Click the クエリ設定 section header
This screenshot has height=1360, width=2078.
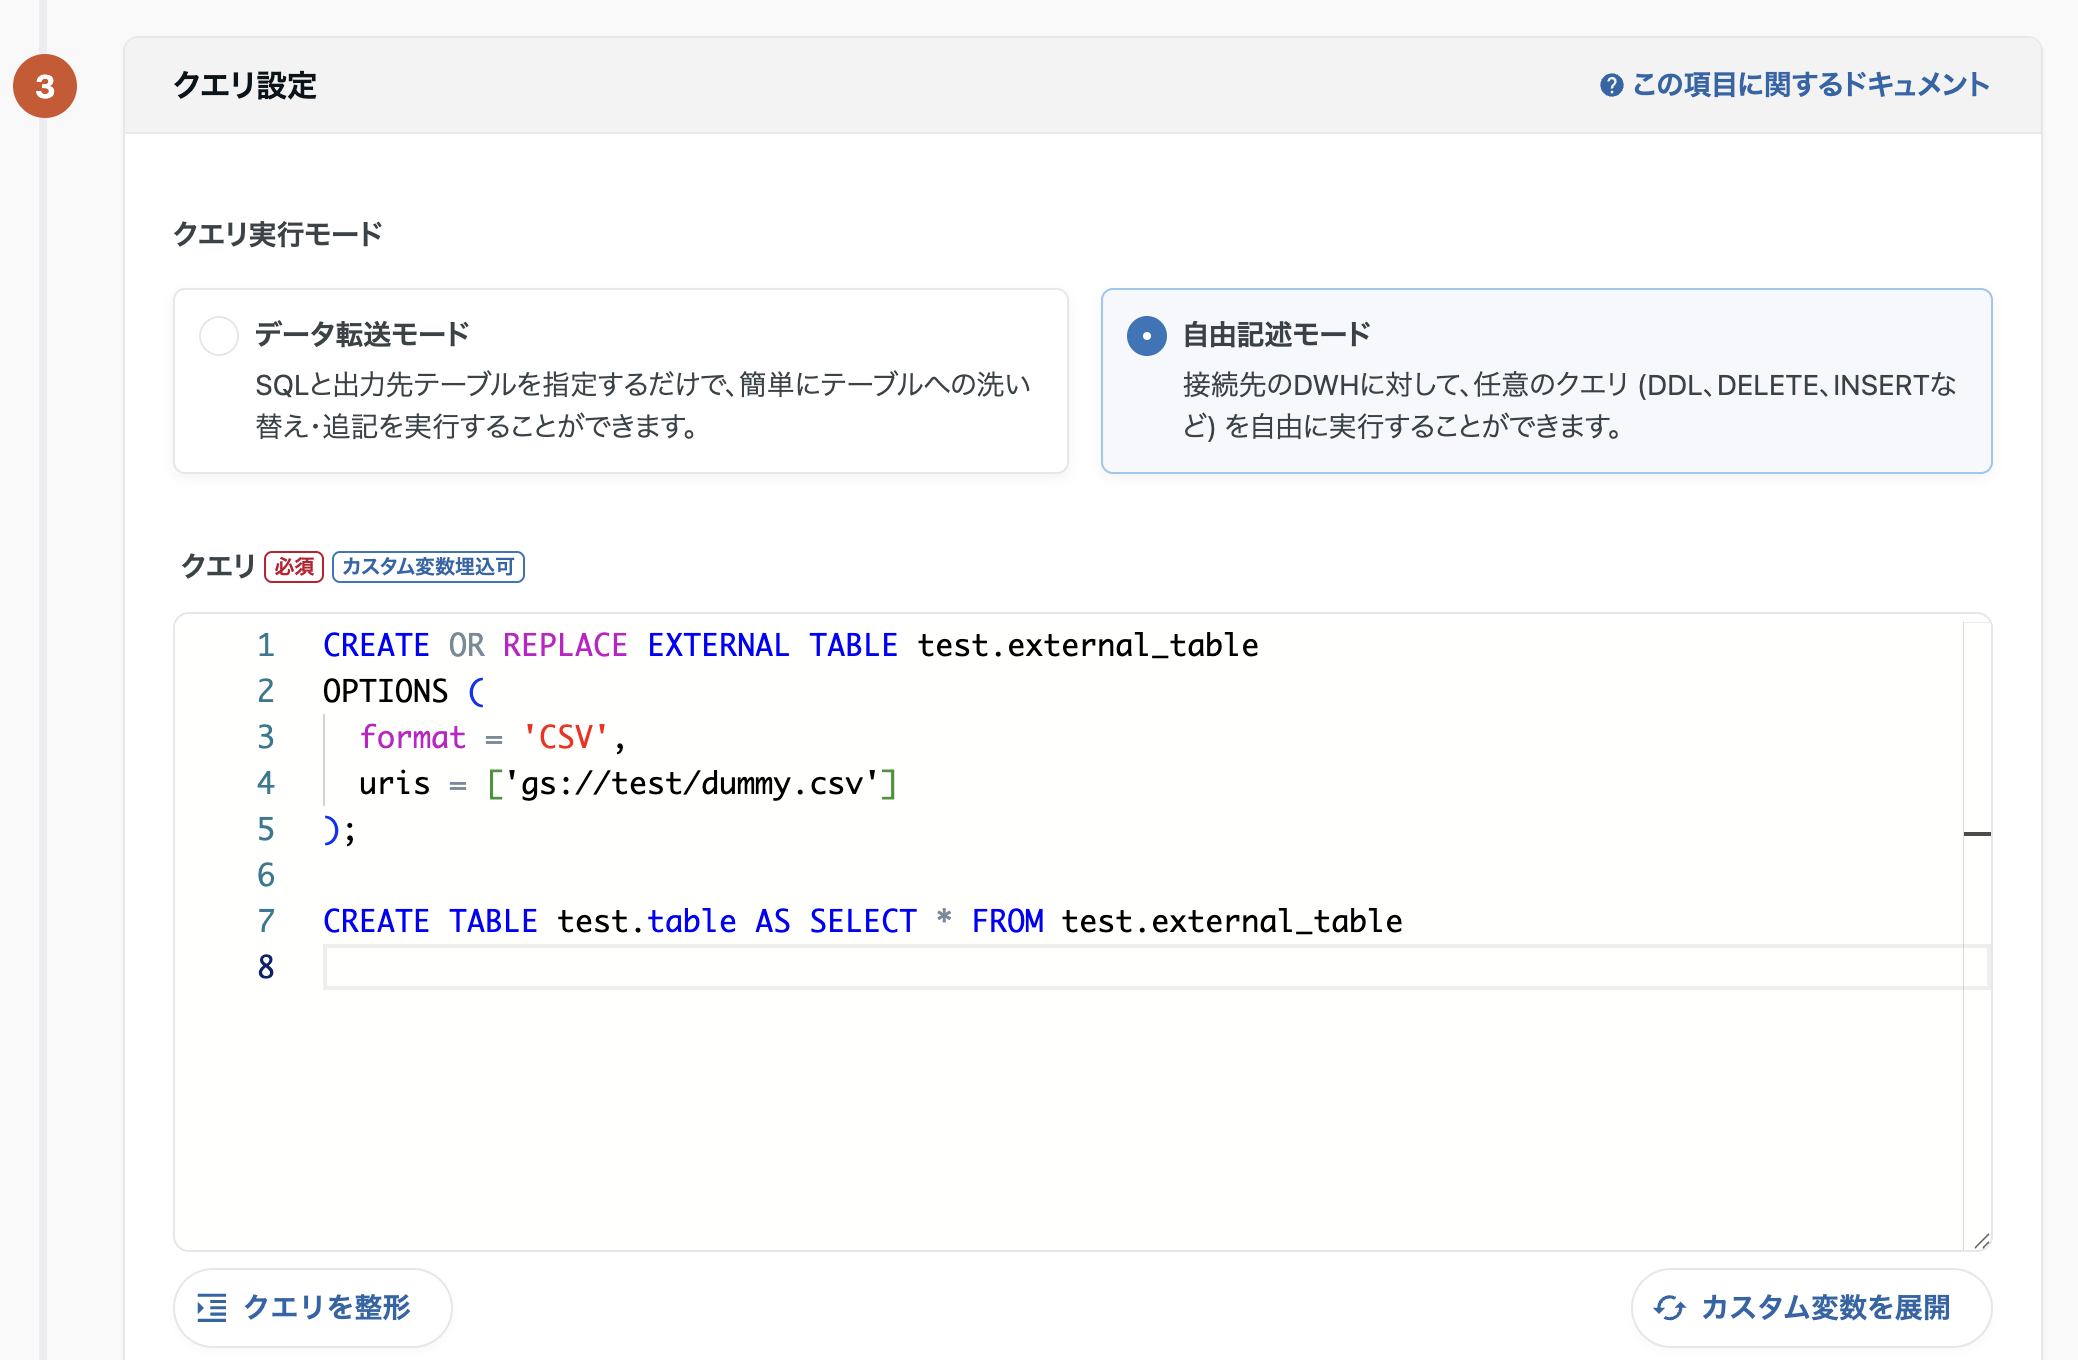(x=245, y=86)
